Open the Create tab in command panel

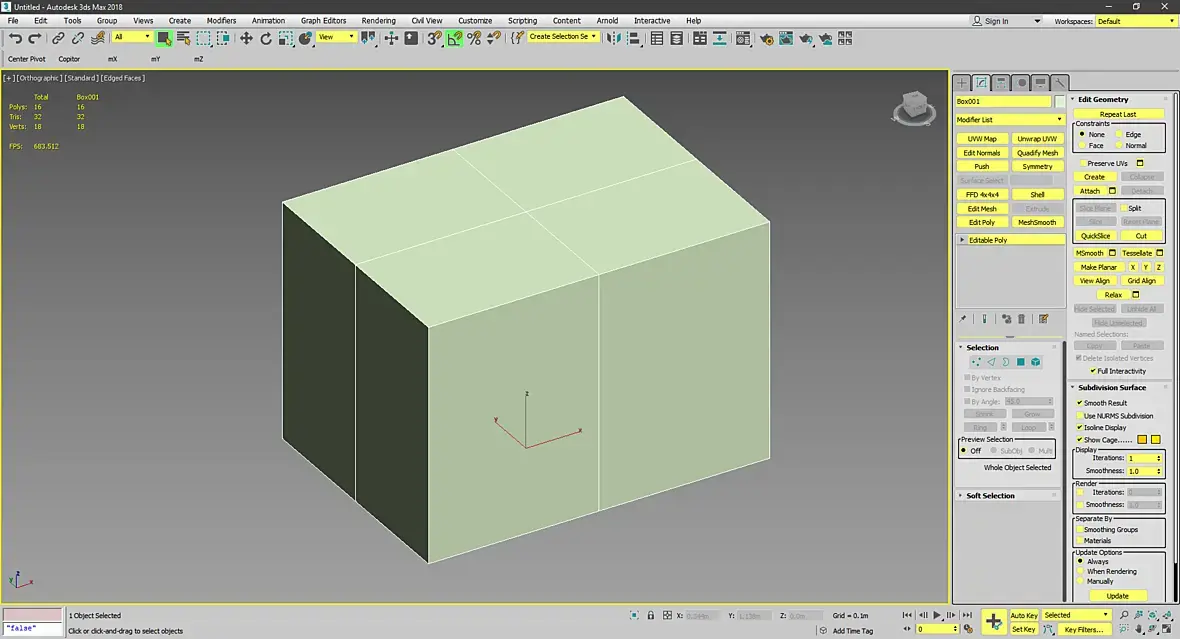[962, 83]
